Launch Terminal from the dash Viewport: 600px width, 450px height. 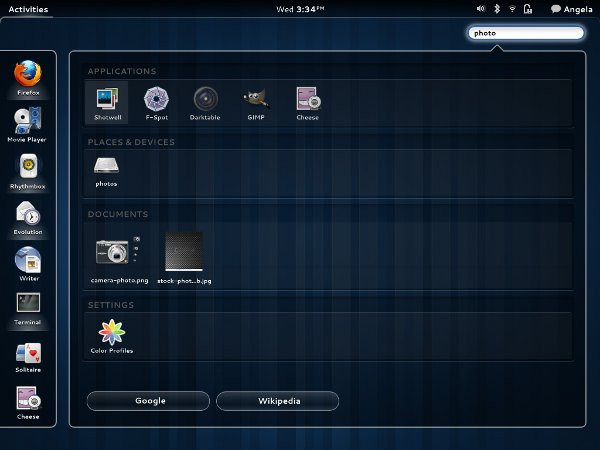[28, 307]
